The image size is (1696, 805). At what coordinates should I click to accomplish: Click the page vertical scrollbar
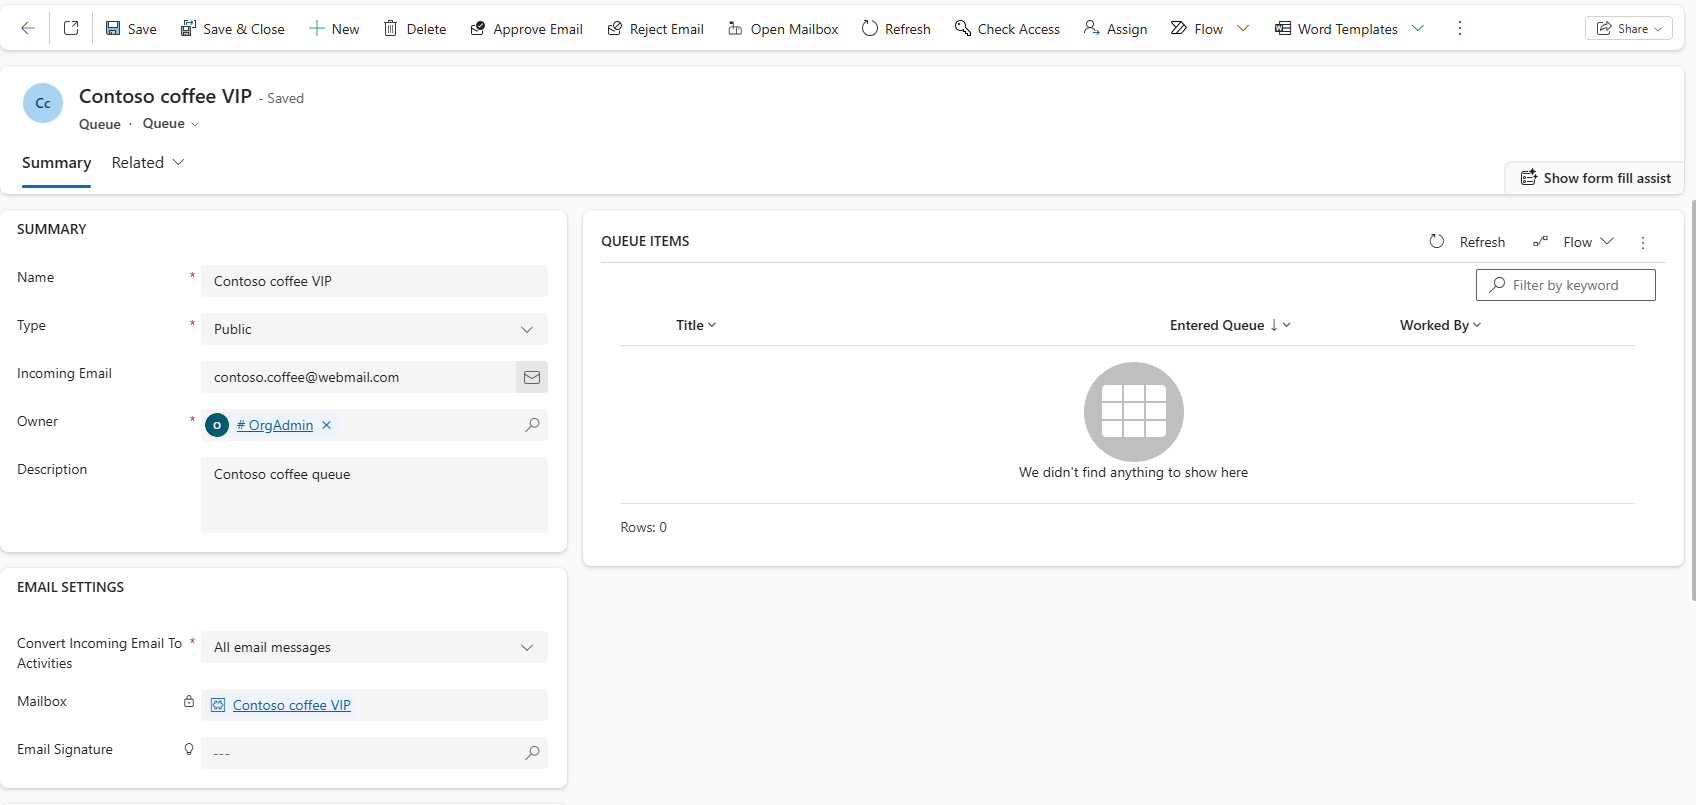[x=1692, y=400]
